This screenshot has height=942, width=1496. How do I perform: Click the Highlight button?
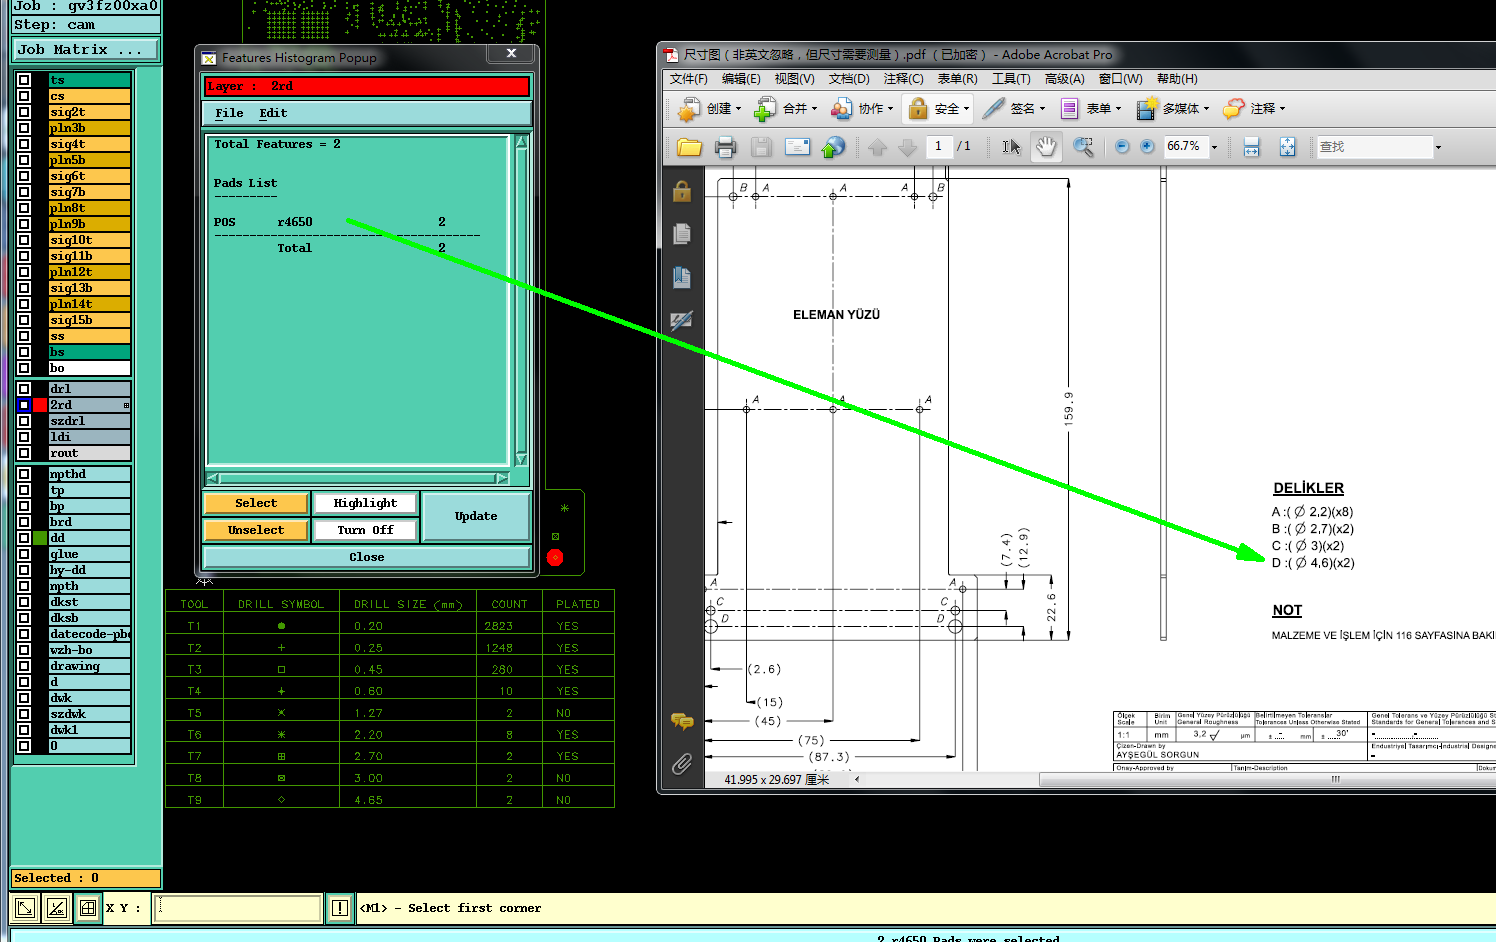point(365,503)
